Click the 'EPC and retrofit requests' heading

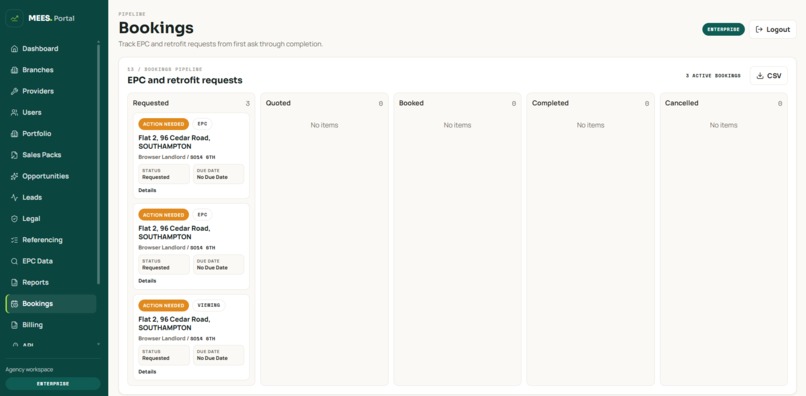tap(185, 81)
